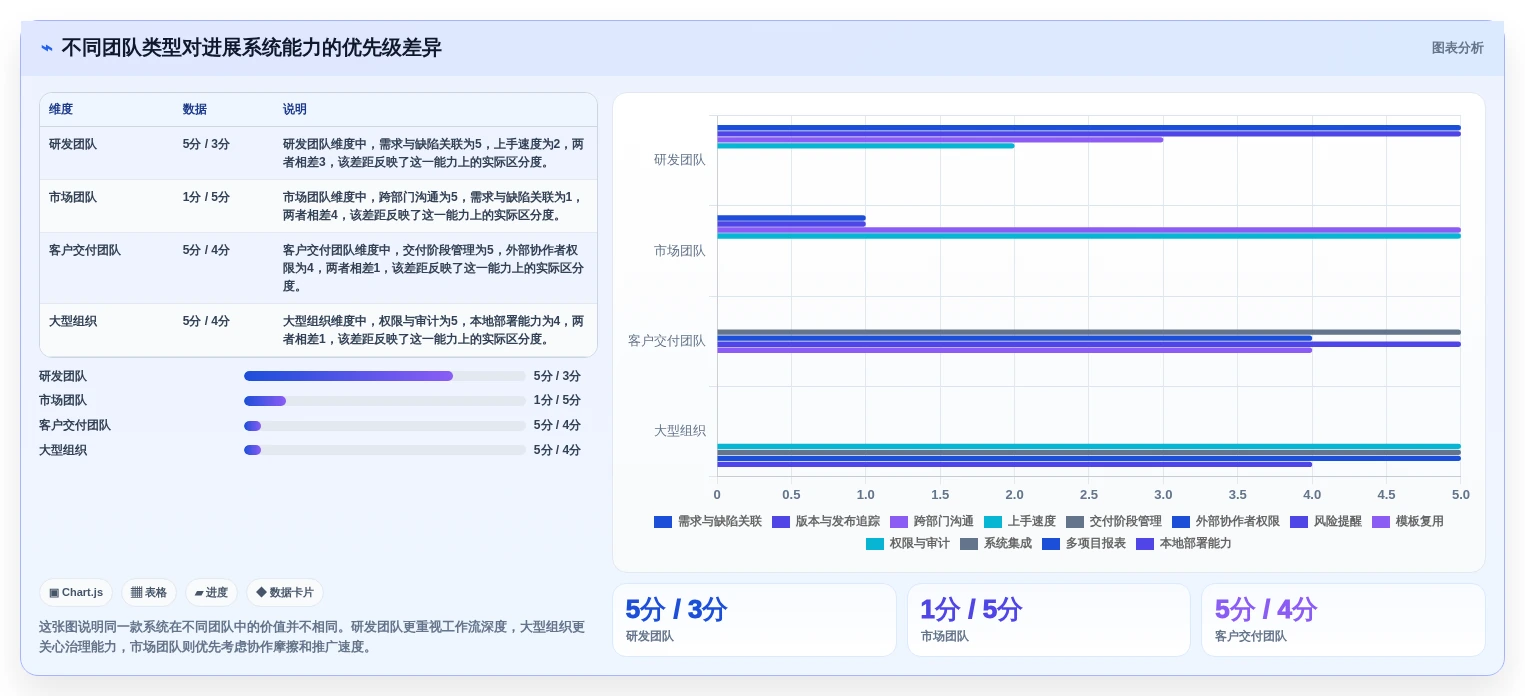Toggle 版本与发布追踪 legend swatch
Viewport: 1525px width, 696px height.
780,521
